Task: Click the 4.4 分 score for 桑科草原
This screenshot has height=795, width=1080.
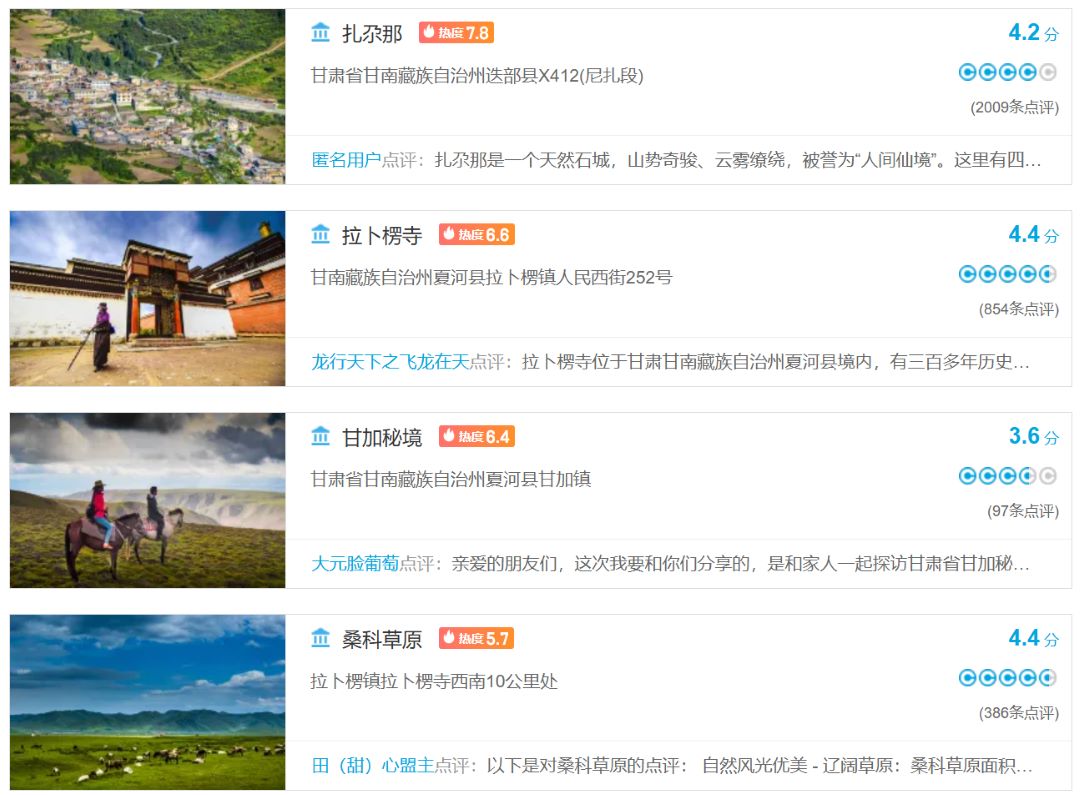Action: pyautogui.click(x=1033, y=638)
